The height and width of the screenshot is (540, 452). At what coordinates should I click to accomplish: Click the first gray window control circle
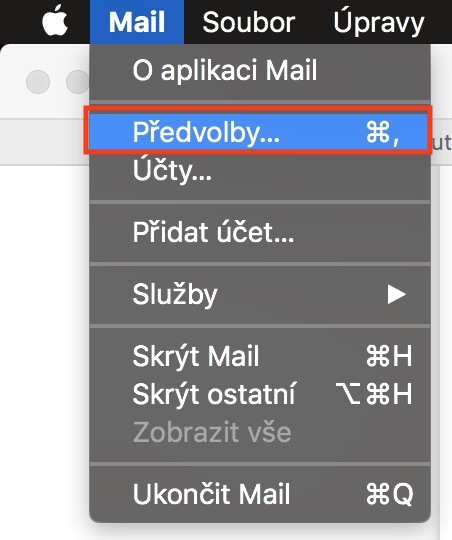pyautogui.click(x=38, y=82)
